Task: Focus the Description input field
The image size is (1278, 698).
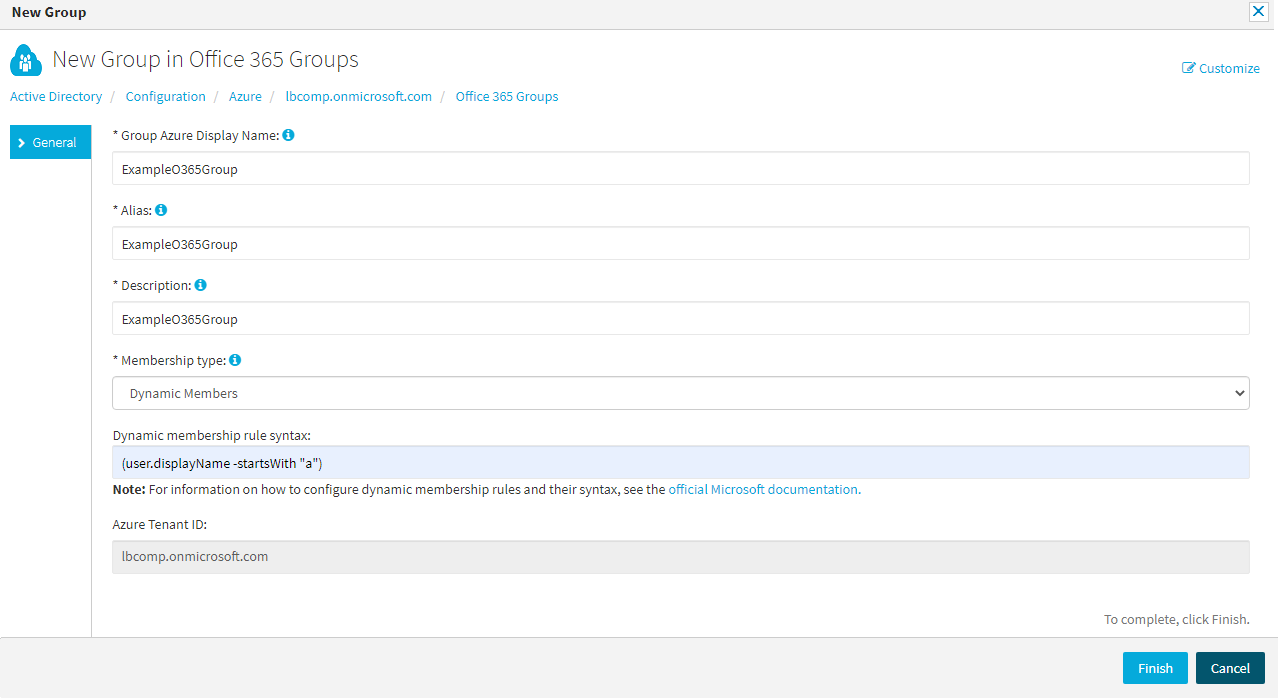Action: tap(681, 318)
